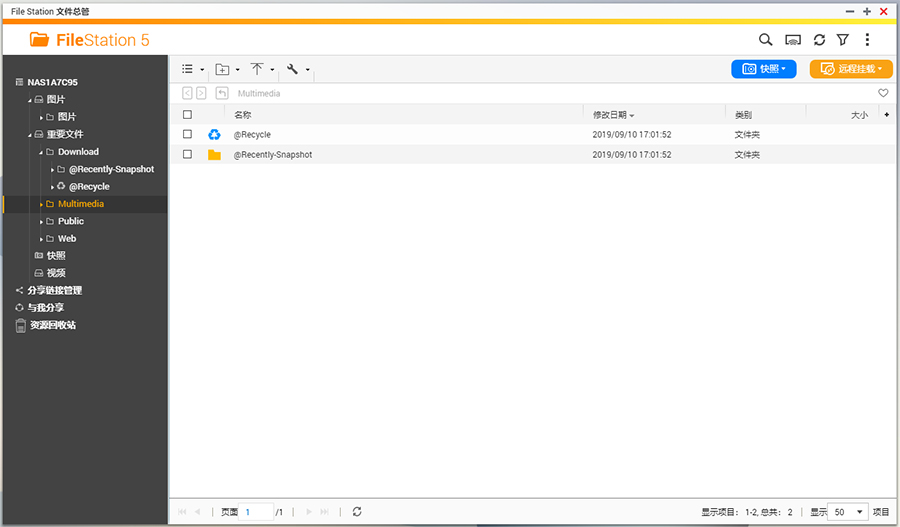Open the view mode dropdown arrow
900x527 pixels.
click(202, 70)
